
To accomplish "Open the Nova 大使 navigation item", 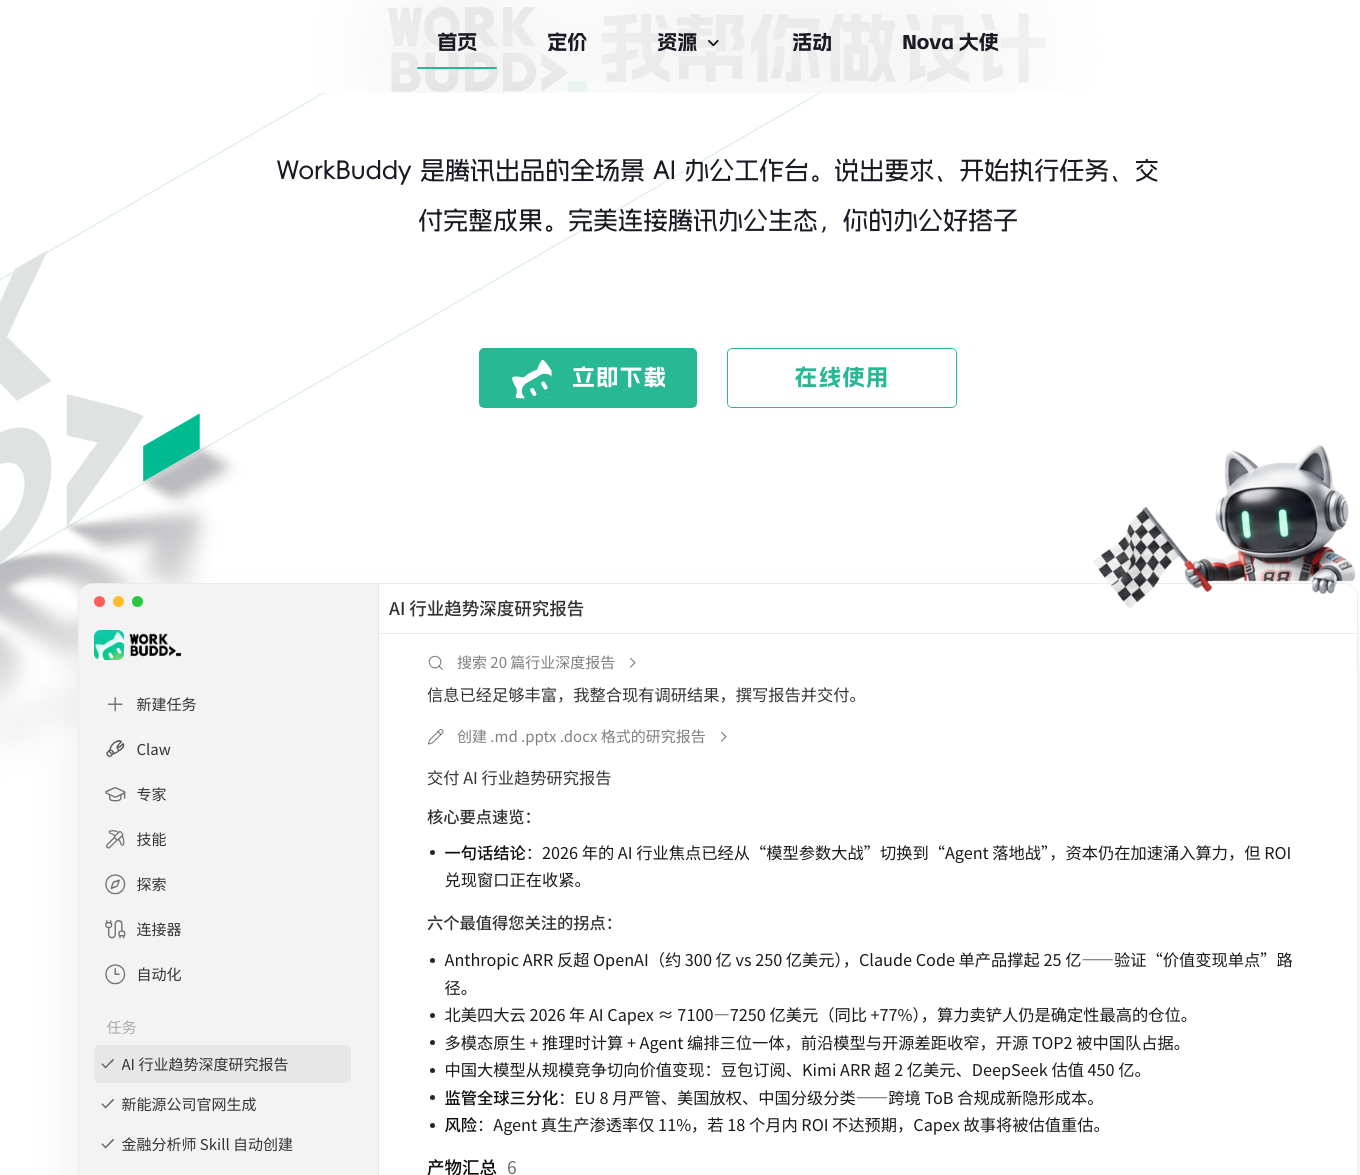I will pos(950,42).
